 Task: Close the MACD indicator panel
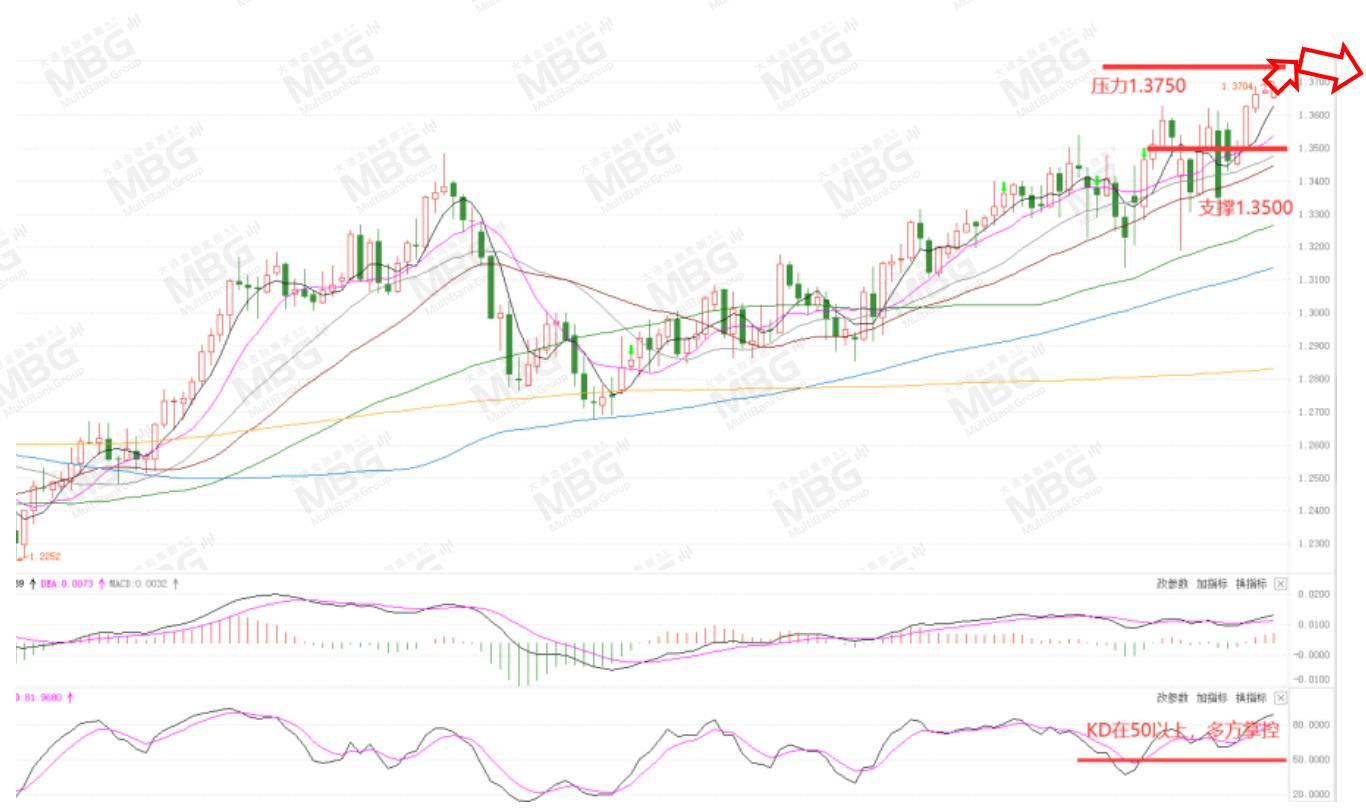[x=1281, y=584]
